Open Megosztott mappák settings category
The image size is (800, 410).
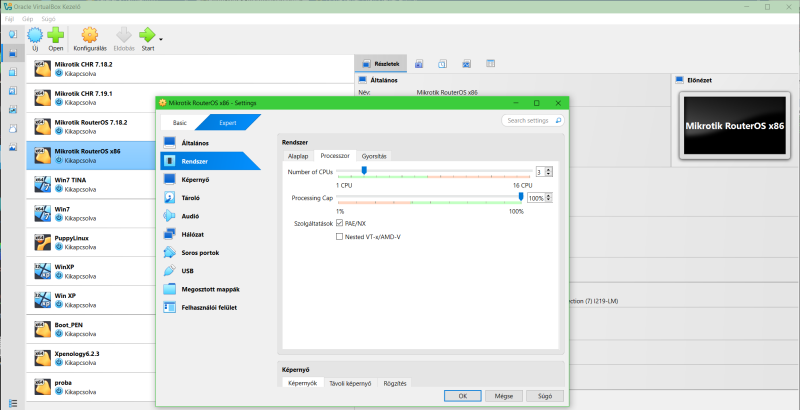point(210,290)
